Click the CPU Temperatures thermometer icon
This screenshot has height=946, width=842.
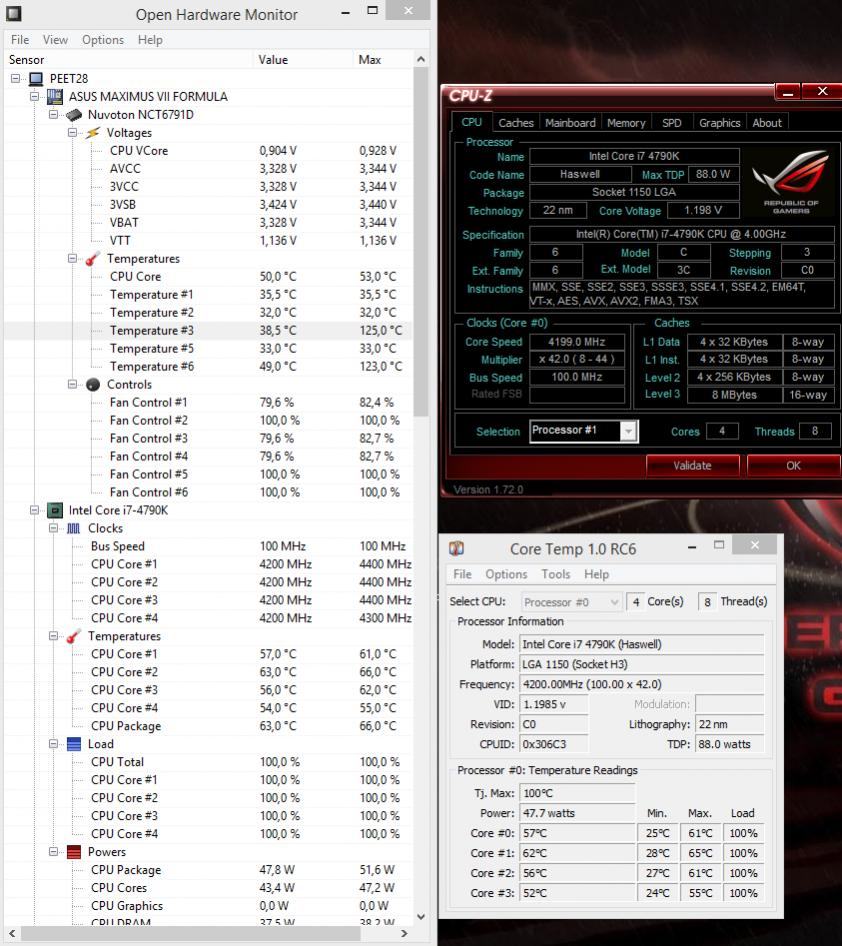[x=74, y=636]
